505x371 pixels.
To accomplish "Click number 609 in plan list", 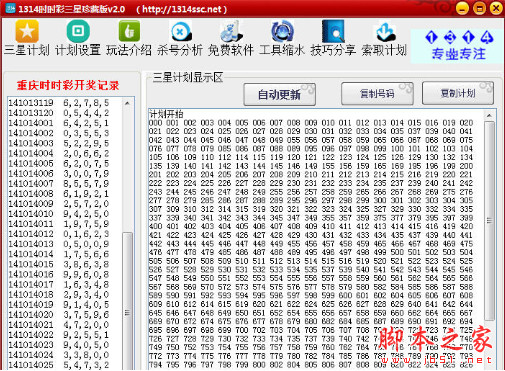I will [x=155, y=304].
